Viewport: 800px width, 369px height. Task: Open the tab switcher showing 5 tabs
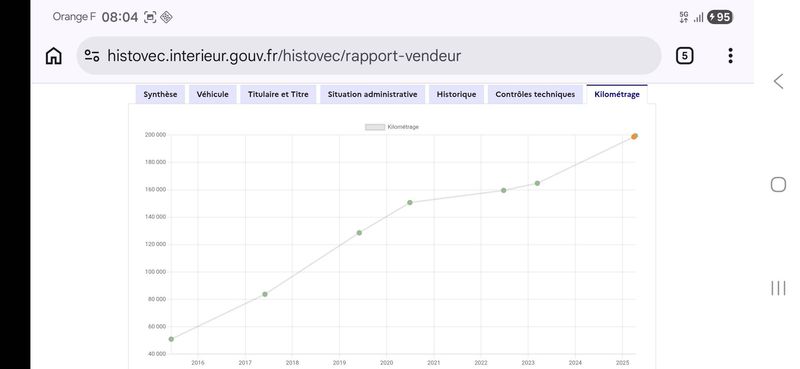coord(684,56)
